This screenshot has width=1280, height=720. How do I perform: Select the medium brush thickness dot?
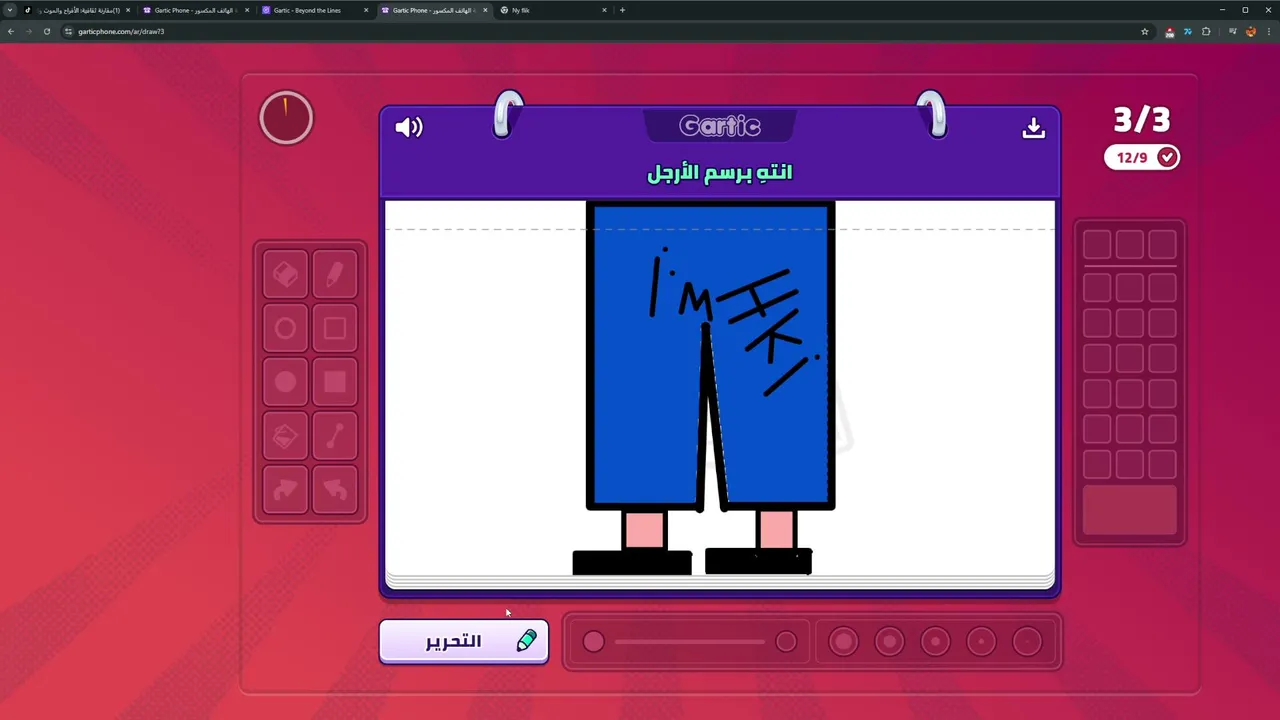click(935, 642)
